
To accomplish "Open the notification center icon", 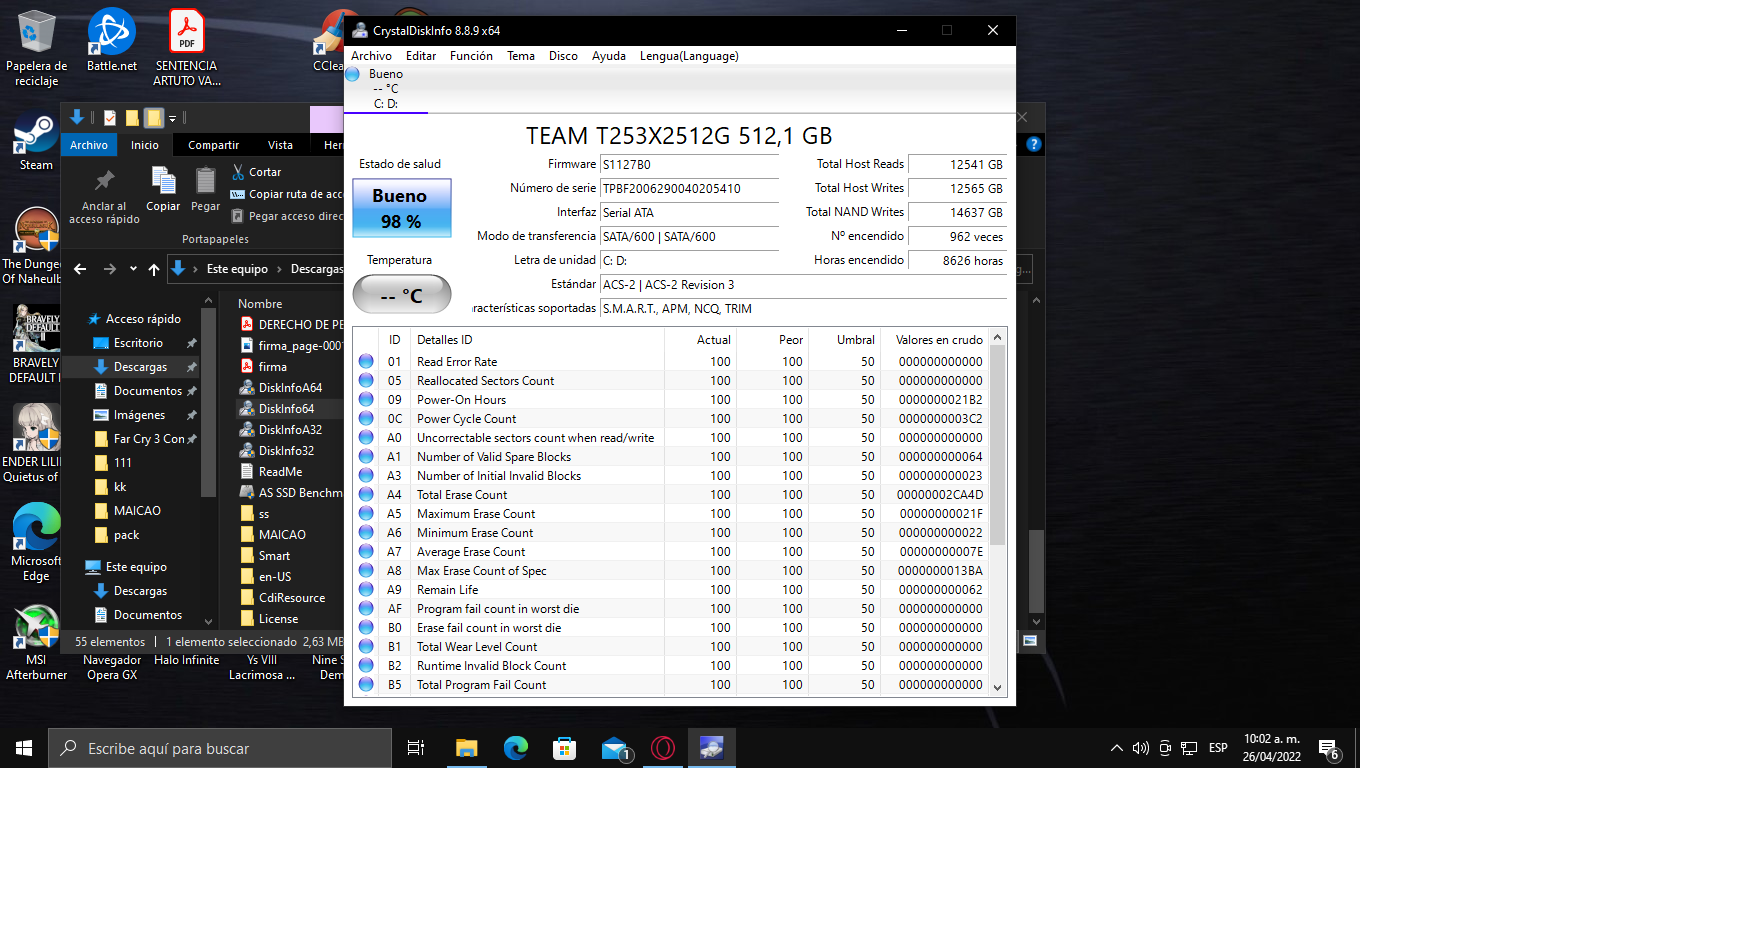I will coord(1328,748).
